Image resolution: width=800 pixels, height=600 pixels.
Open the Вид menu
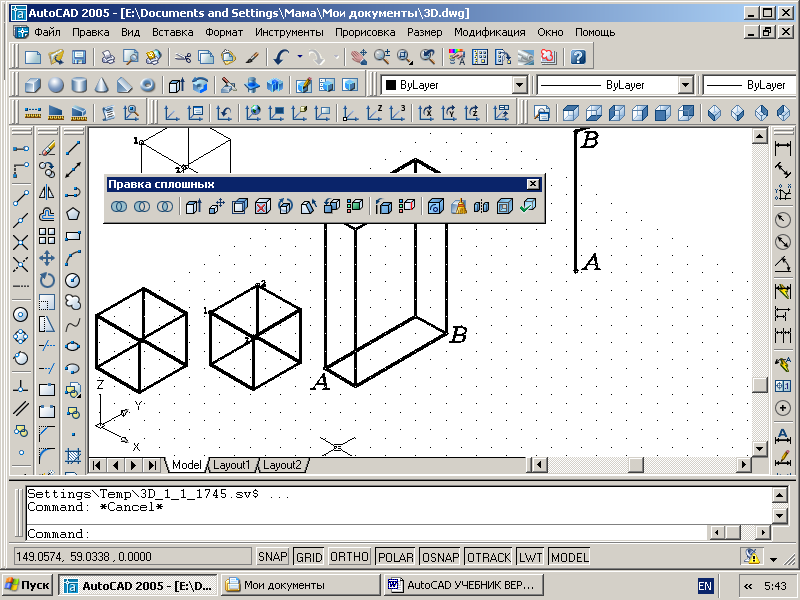point(130,32)
